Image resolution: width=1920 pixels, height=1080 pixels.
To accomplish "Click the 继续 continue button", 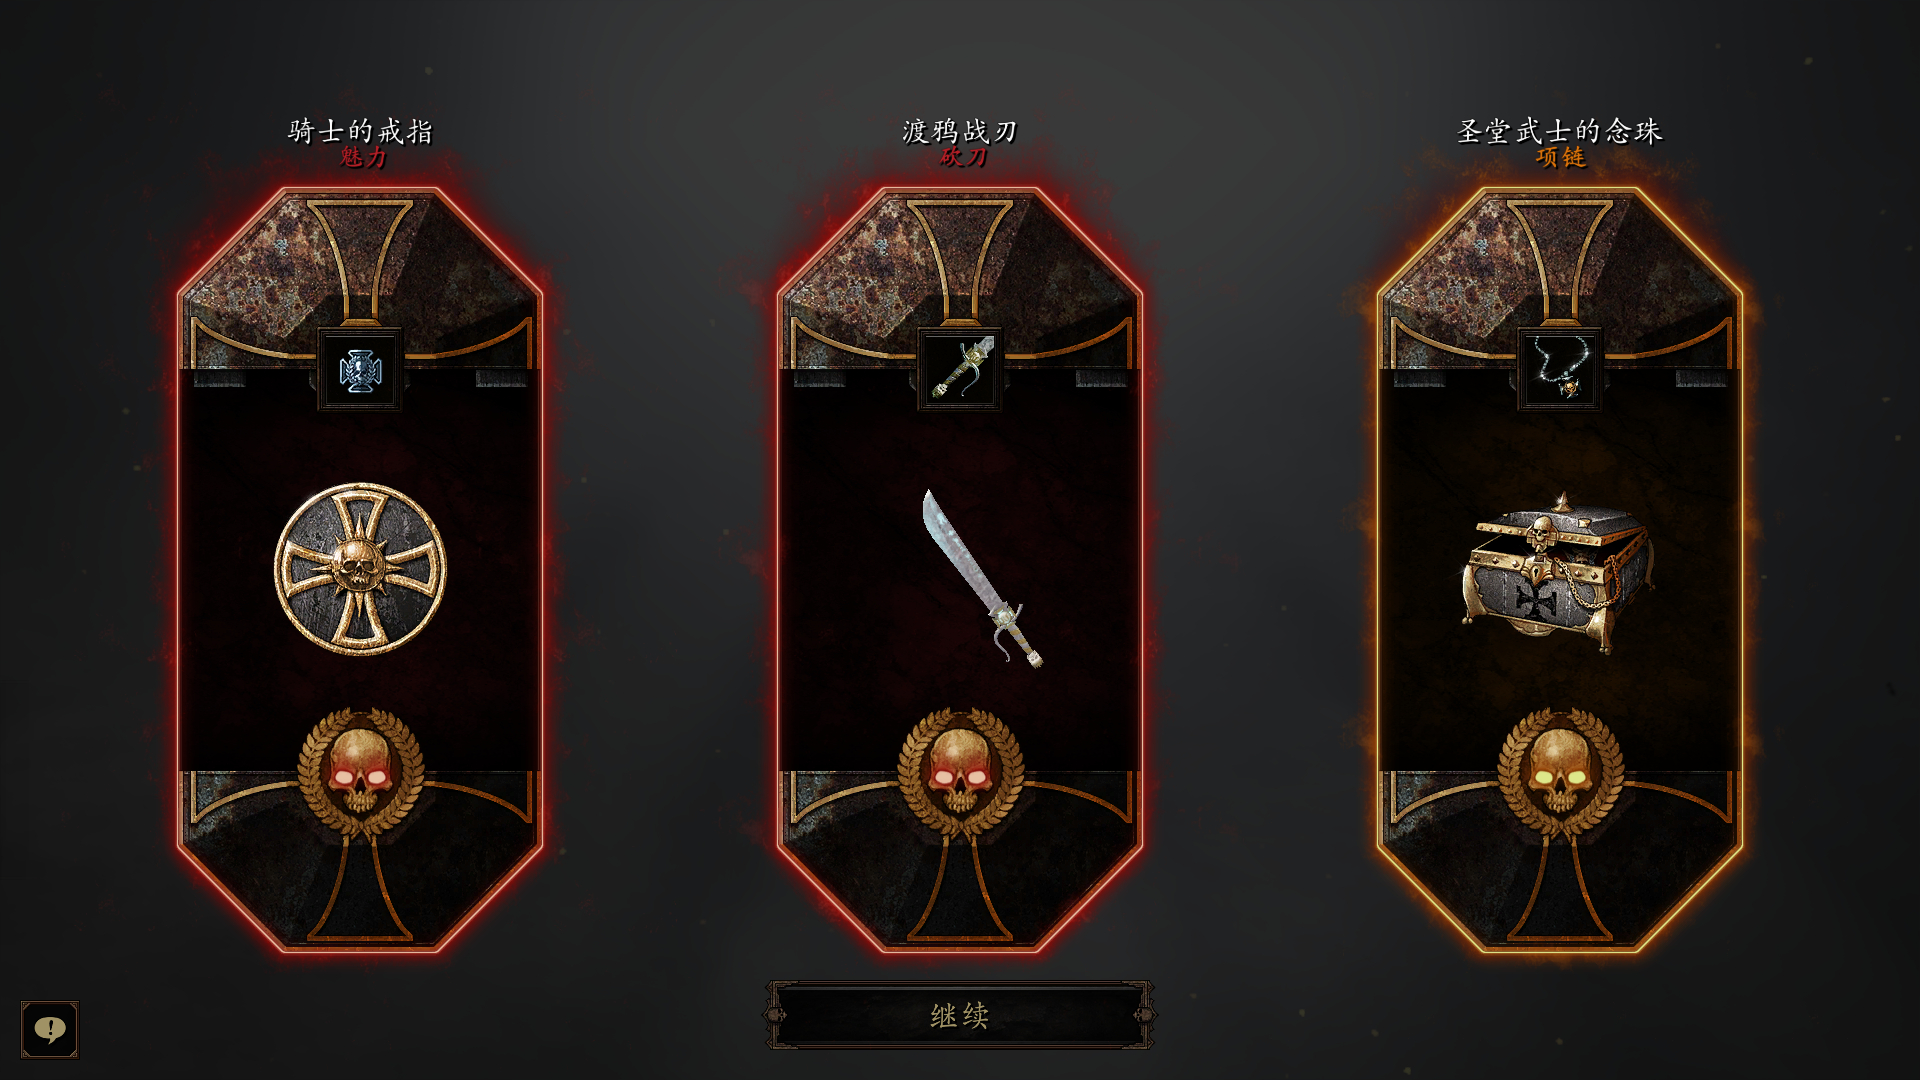I will tap(960, 1015).
